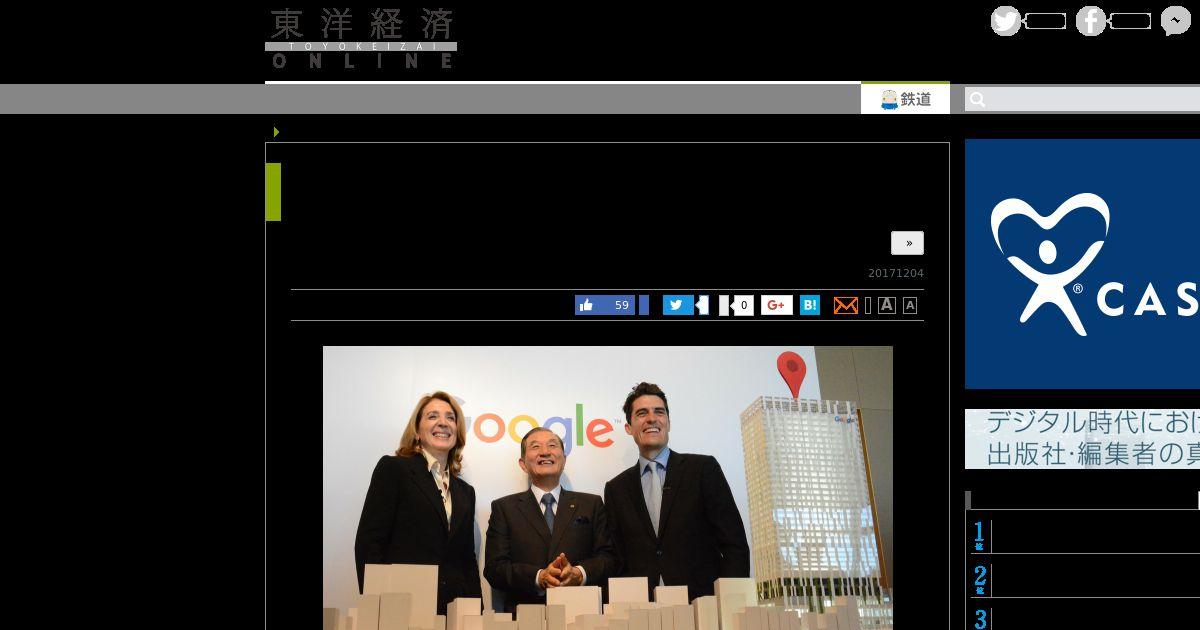Select the larger font size A

(886, 305)
